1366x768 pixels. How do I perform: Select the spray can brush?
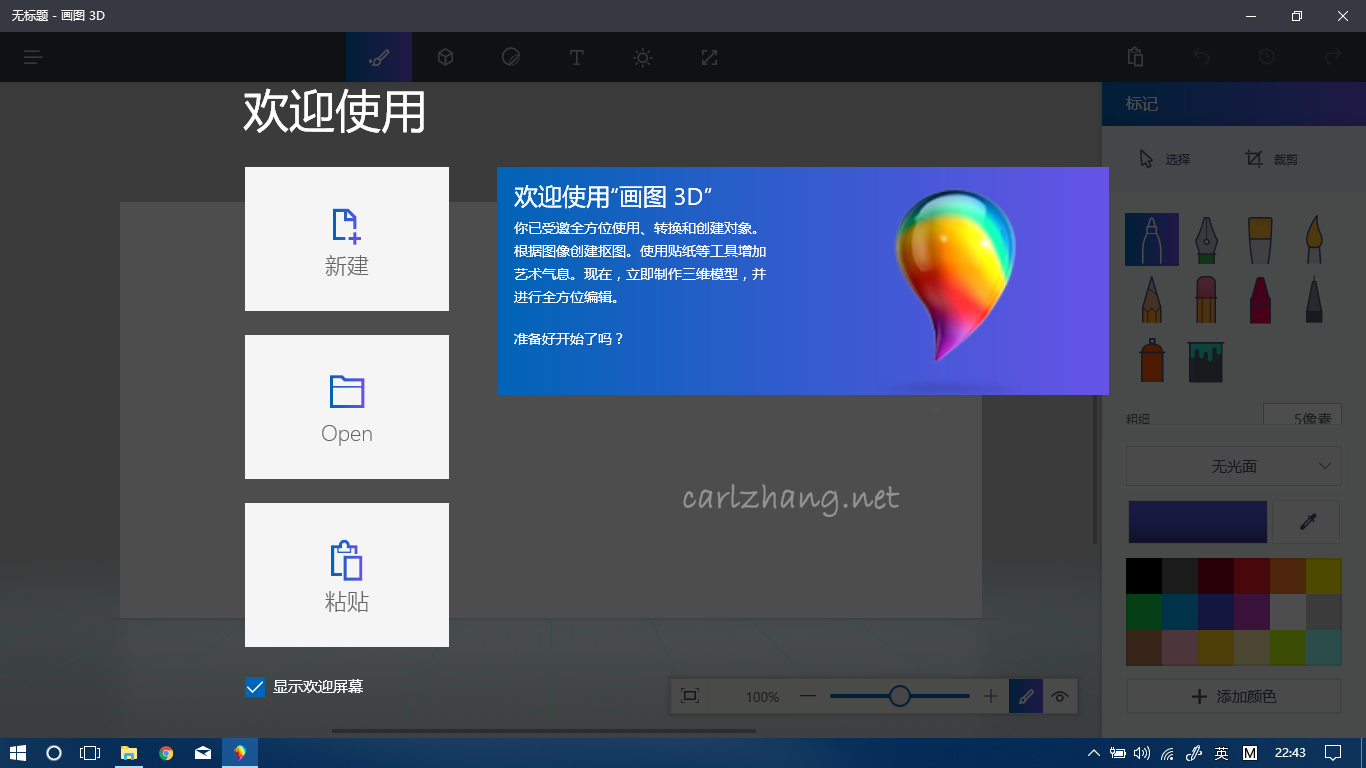coord(1151,360)
